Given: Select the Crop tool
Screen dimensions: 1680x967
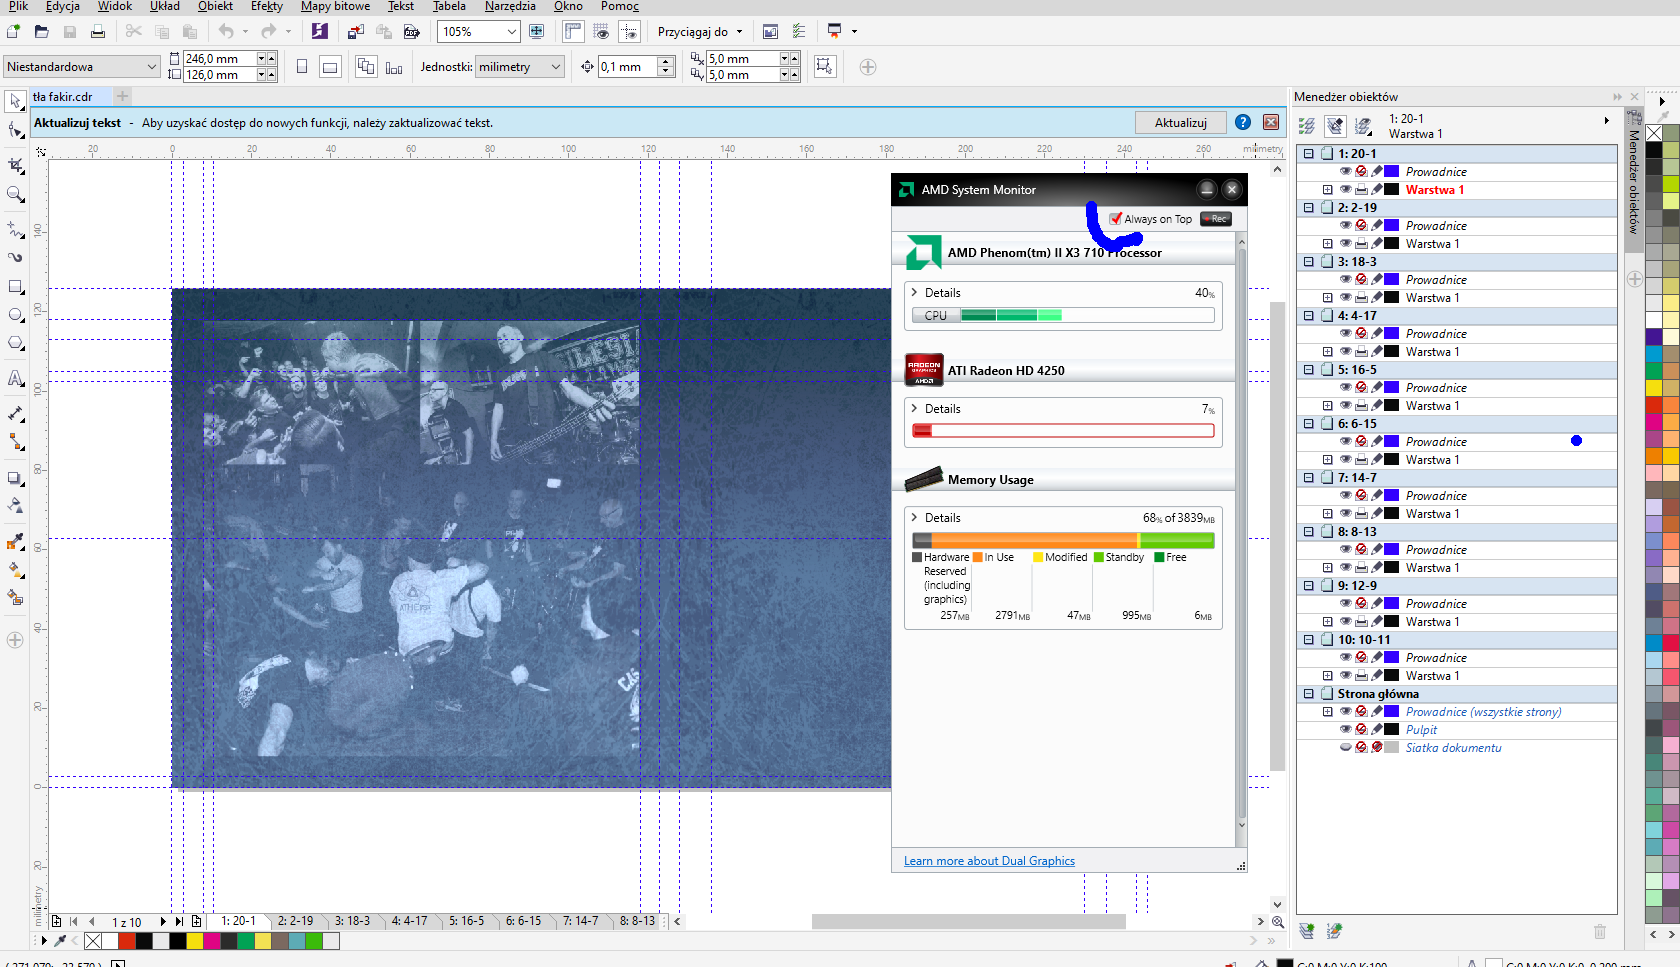Looking at the screenshot, I should (x=15, y=165).
